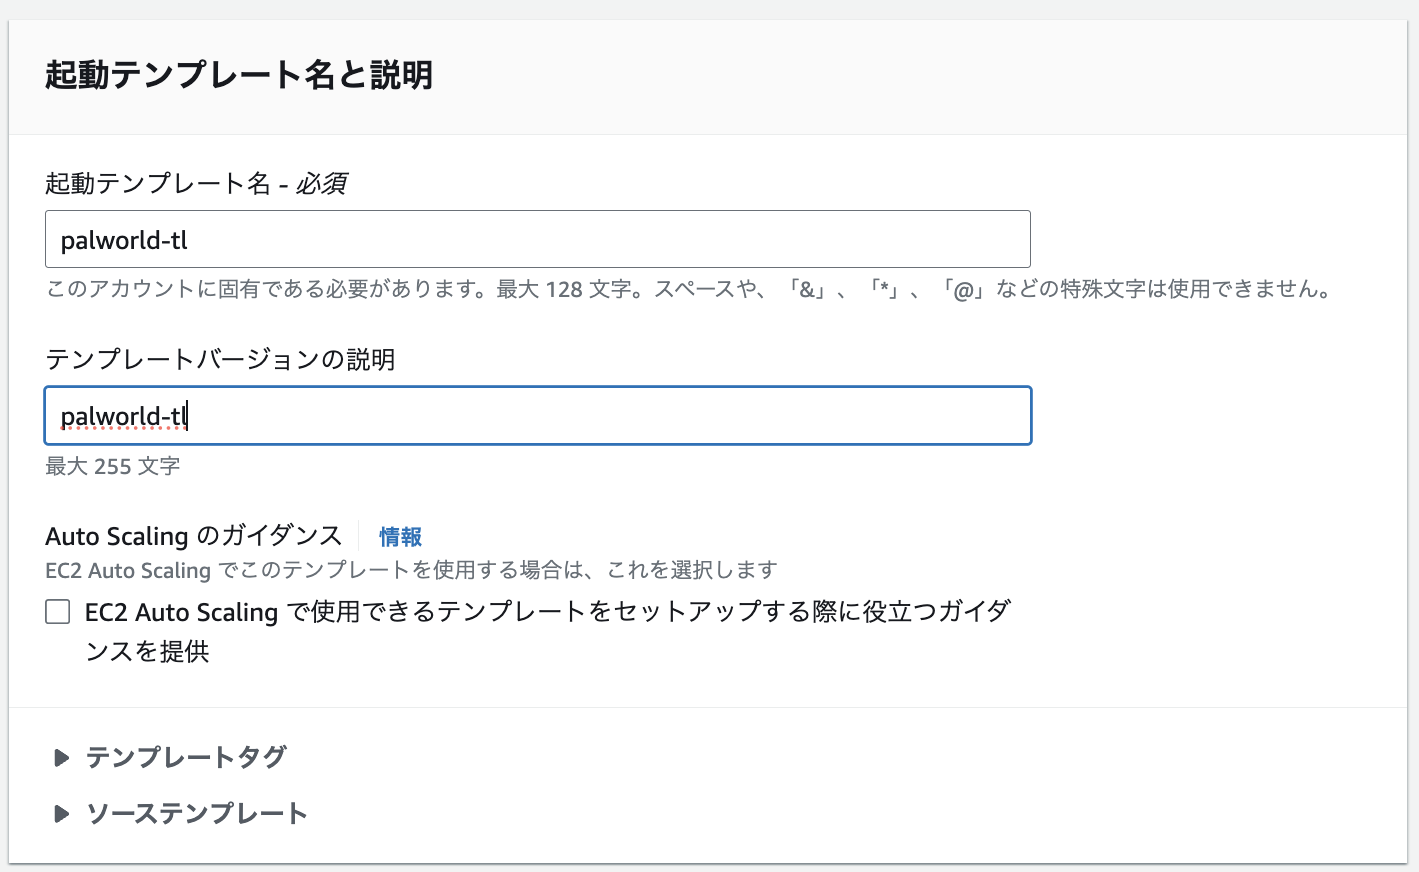This screenshot has height=872, width=1419.
Task: Click the 起動テンプレート名 - 必須 field label
Action: pyautogui.click(x=196, y=184)
